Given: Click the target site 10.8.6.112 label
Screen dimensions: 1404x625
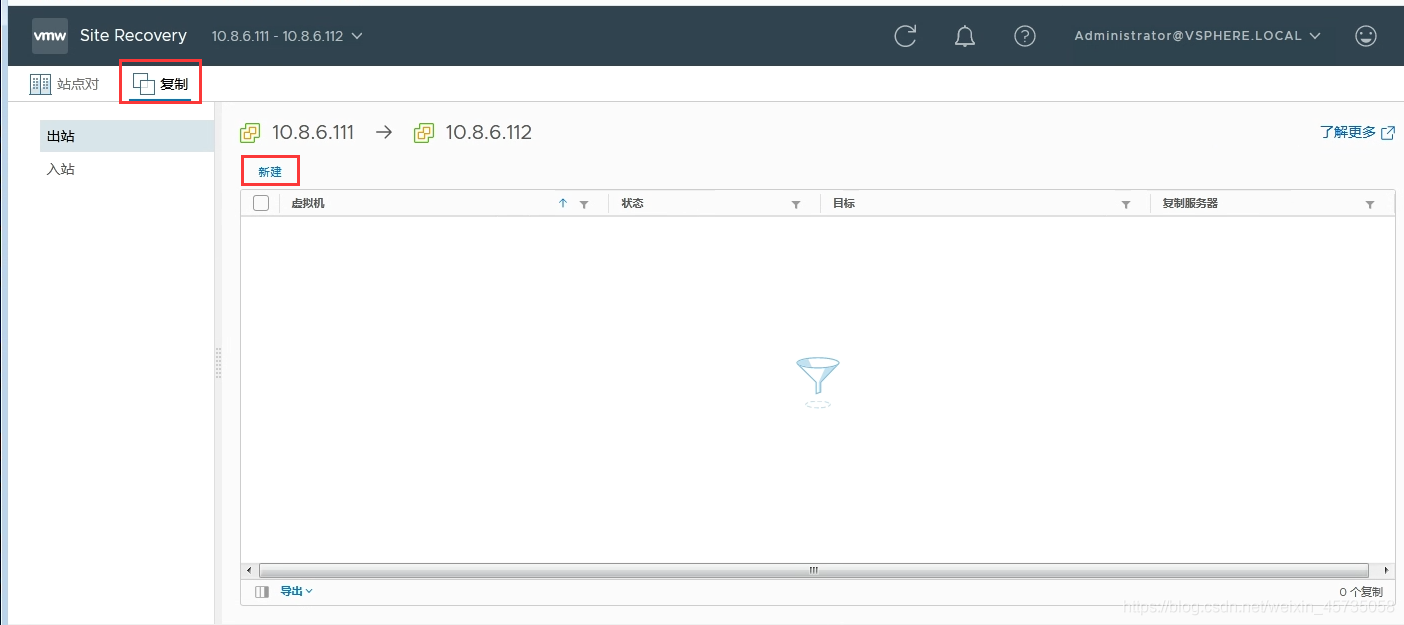Looking at the screenshot, I should 489,133.
